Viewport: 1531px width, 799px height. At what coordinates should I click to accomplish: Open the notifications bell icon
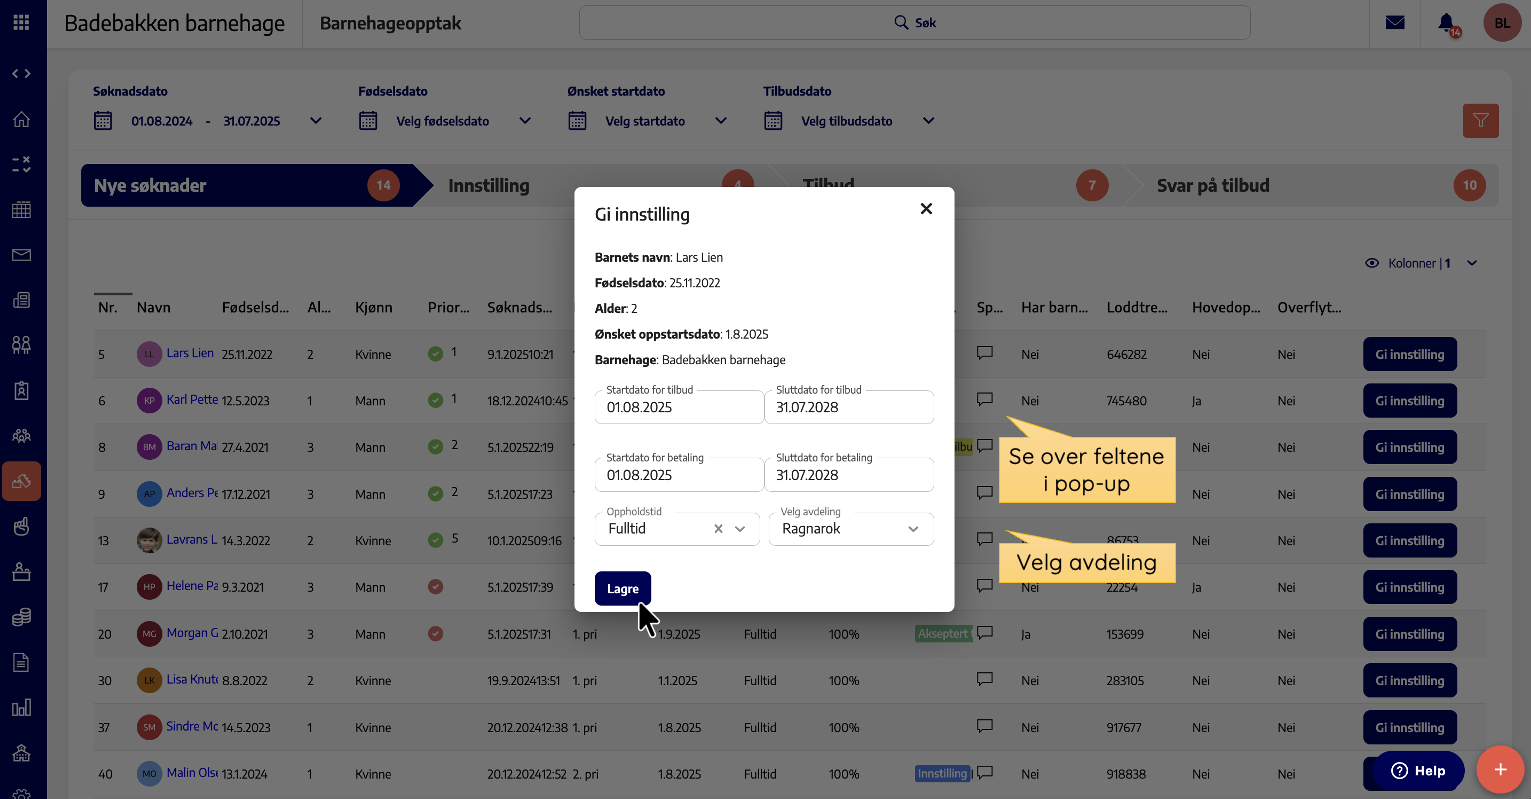point(1446,23)
